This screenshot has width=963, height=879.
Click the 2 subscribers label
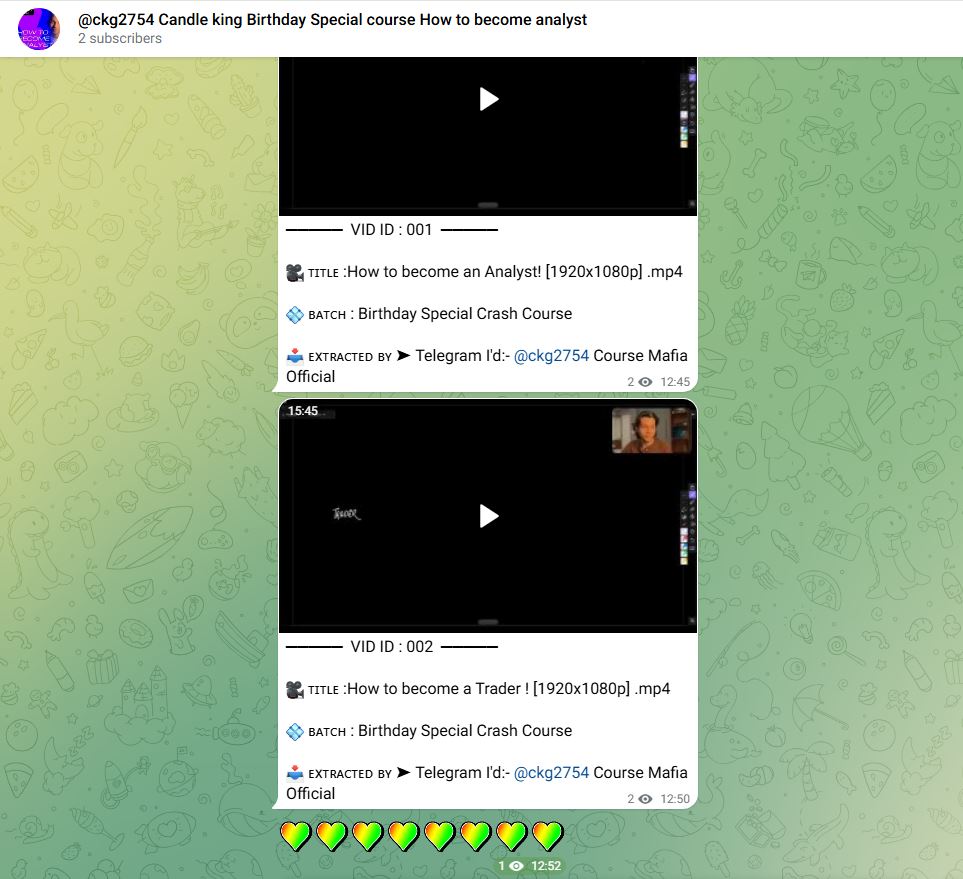tap(119, 38)
